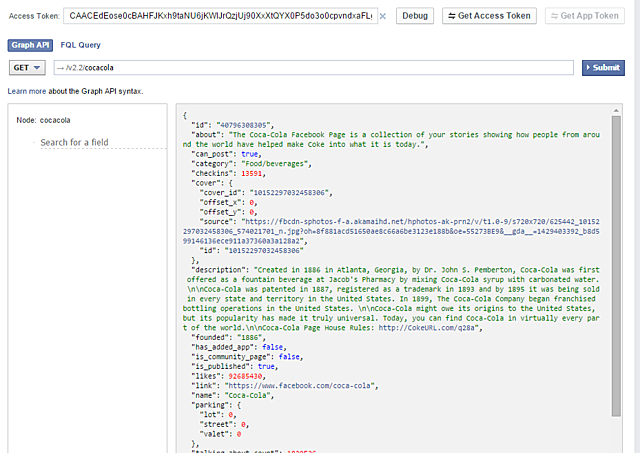The height and width of the screenshot is (453, 640).
Task: Click the Search for a field box
Action: click(x=103, y=142)
